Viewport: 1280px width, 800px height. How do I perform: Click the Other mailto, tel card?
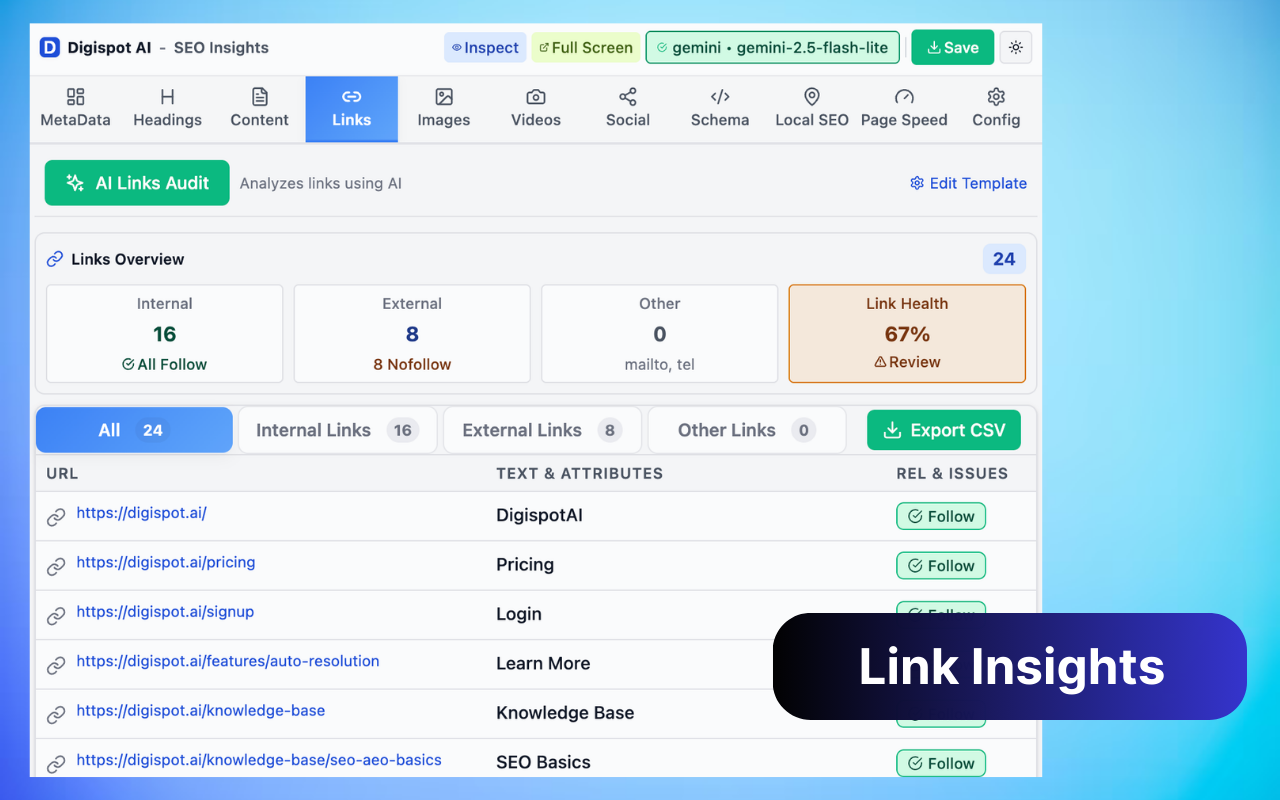[x=660, y=334]
